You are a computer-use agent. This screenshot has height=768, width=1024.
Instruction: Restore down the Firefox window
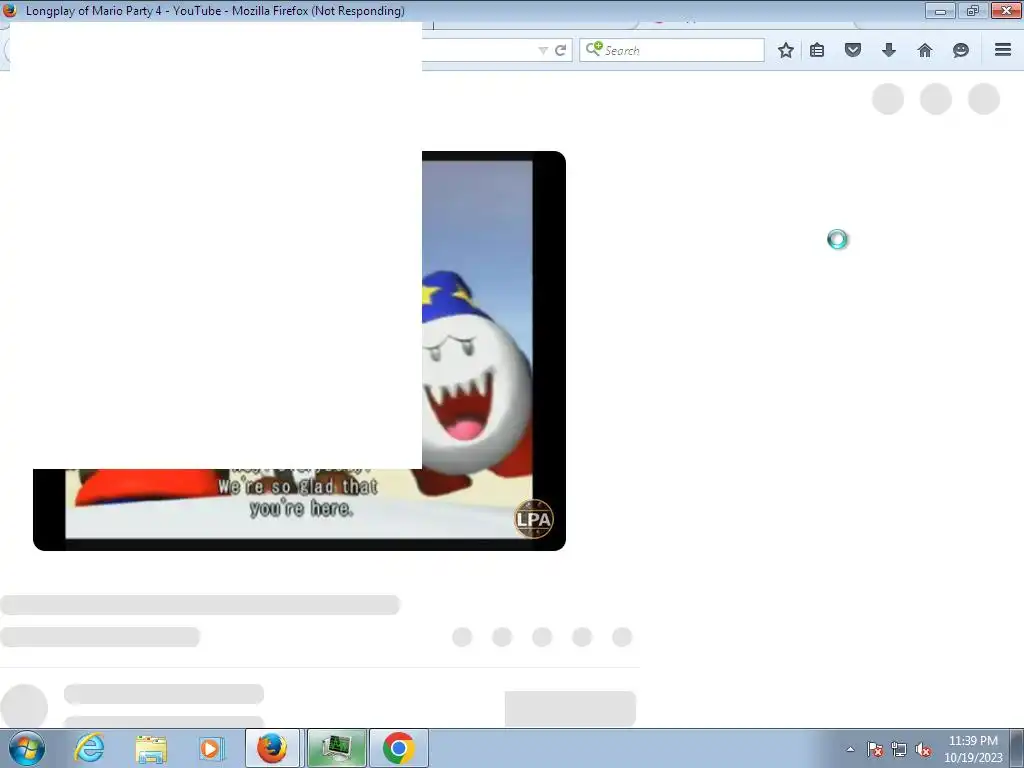coord(972,10)
